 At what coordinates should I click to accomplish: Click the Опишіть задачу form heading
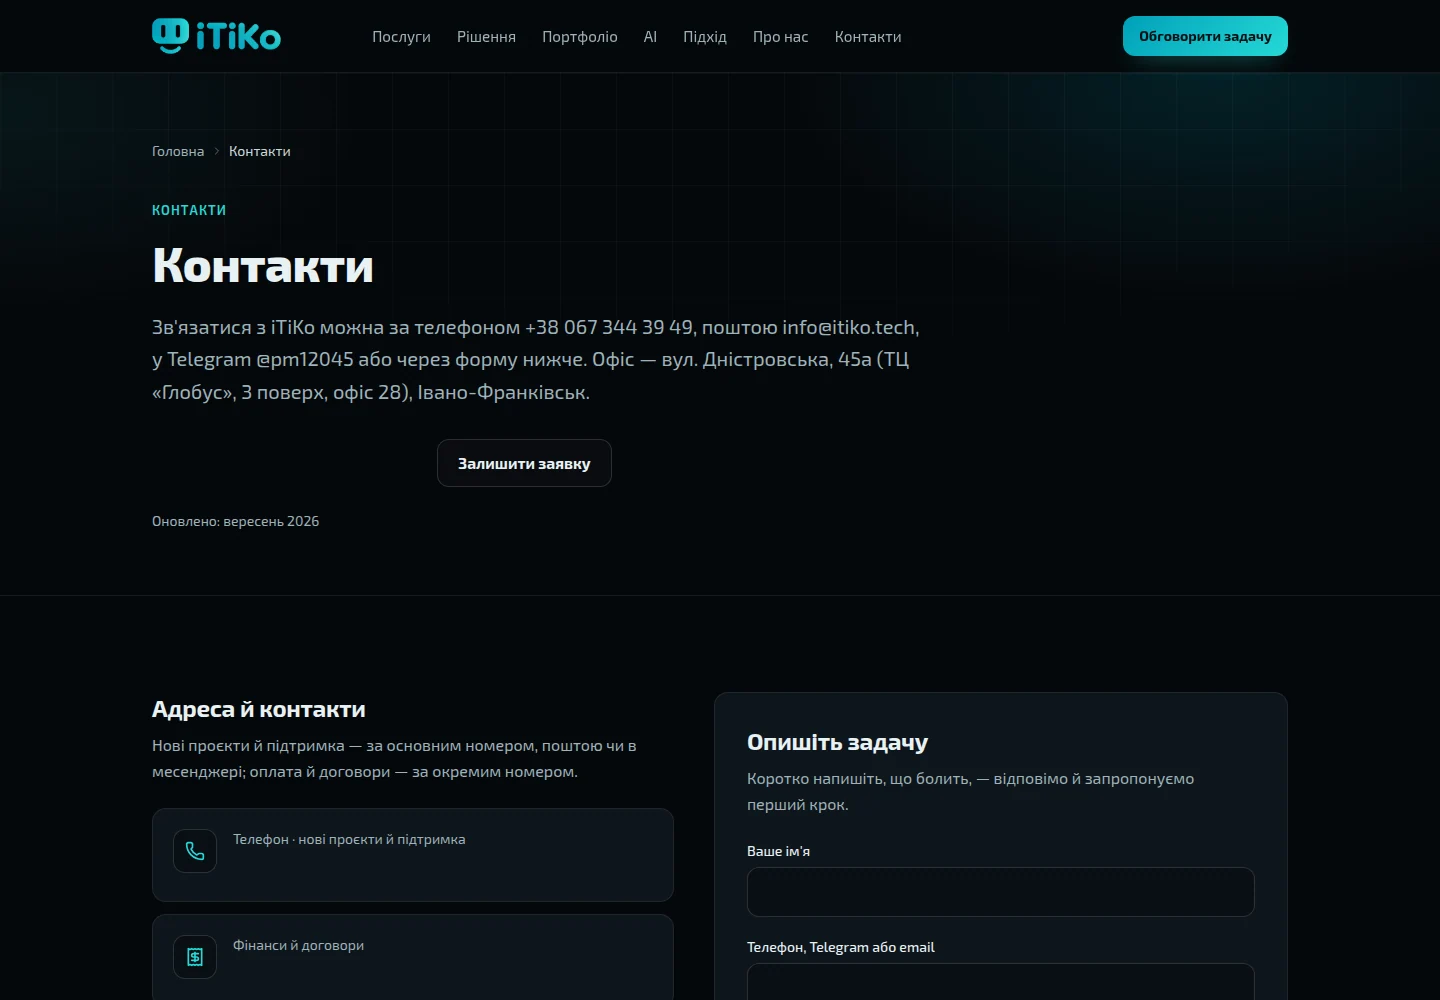(837, 742)
